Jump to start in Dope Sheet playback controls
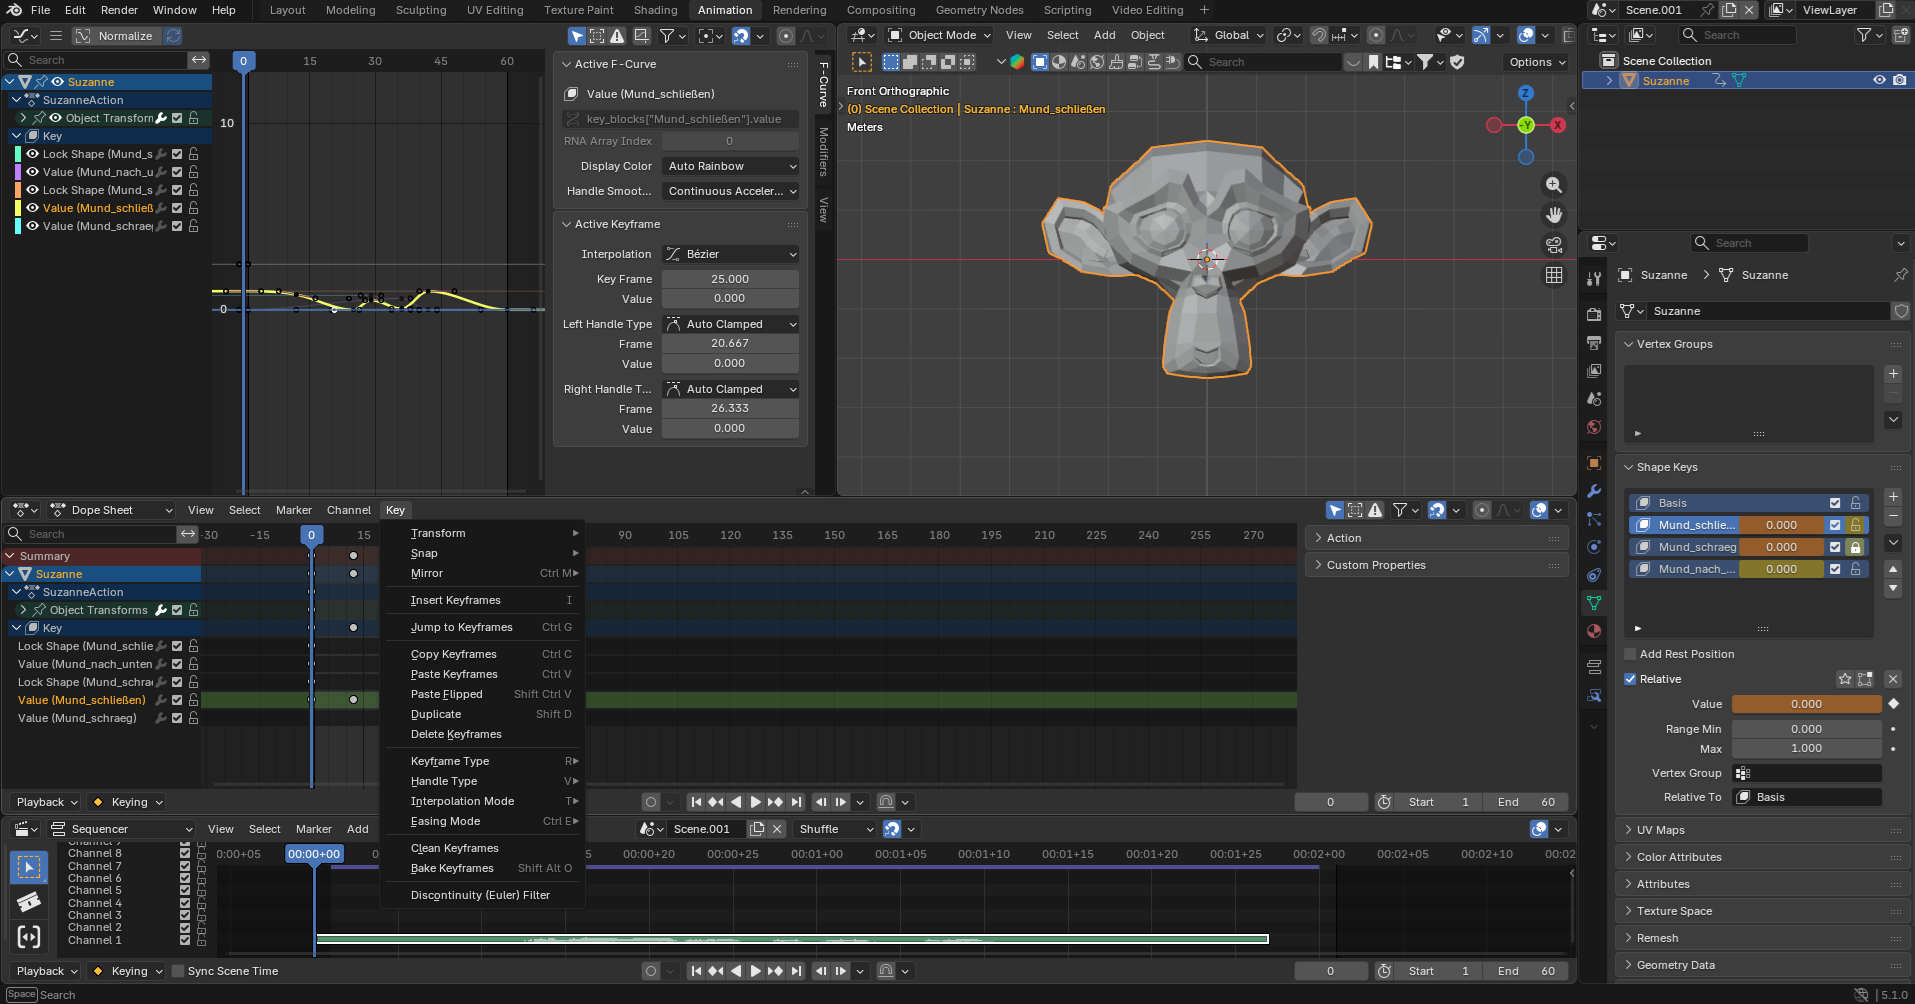The image size is (1915, 1004). pos(696,802)
